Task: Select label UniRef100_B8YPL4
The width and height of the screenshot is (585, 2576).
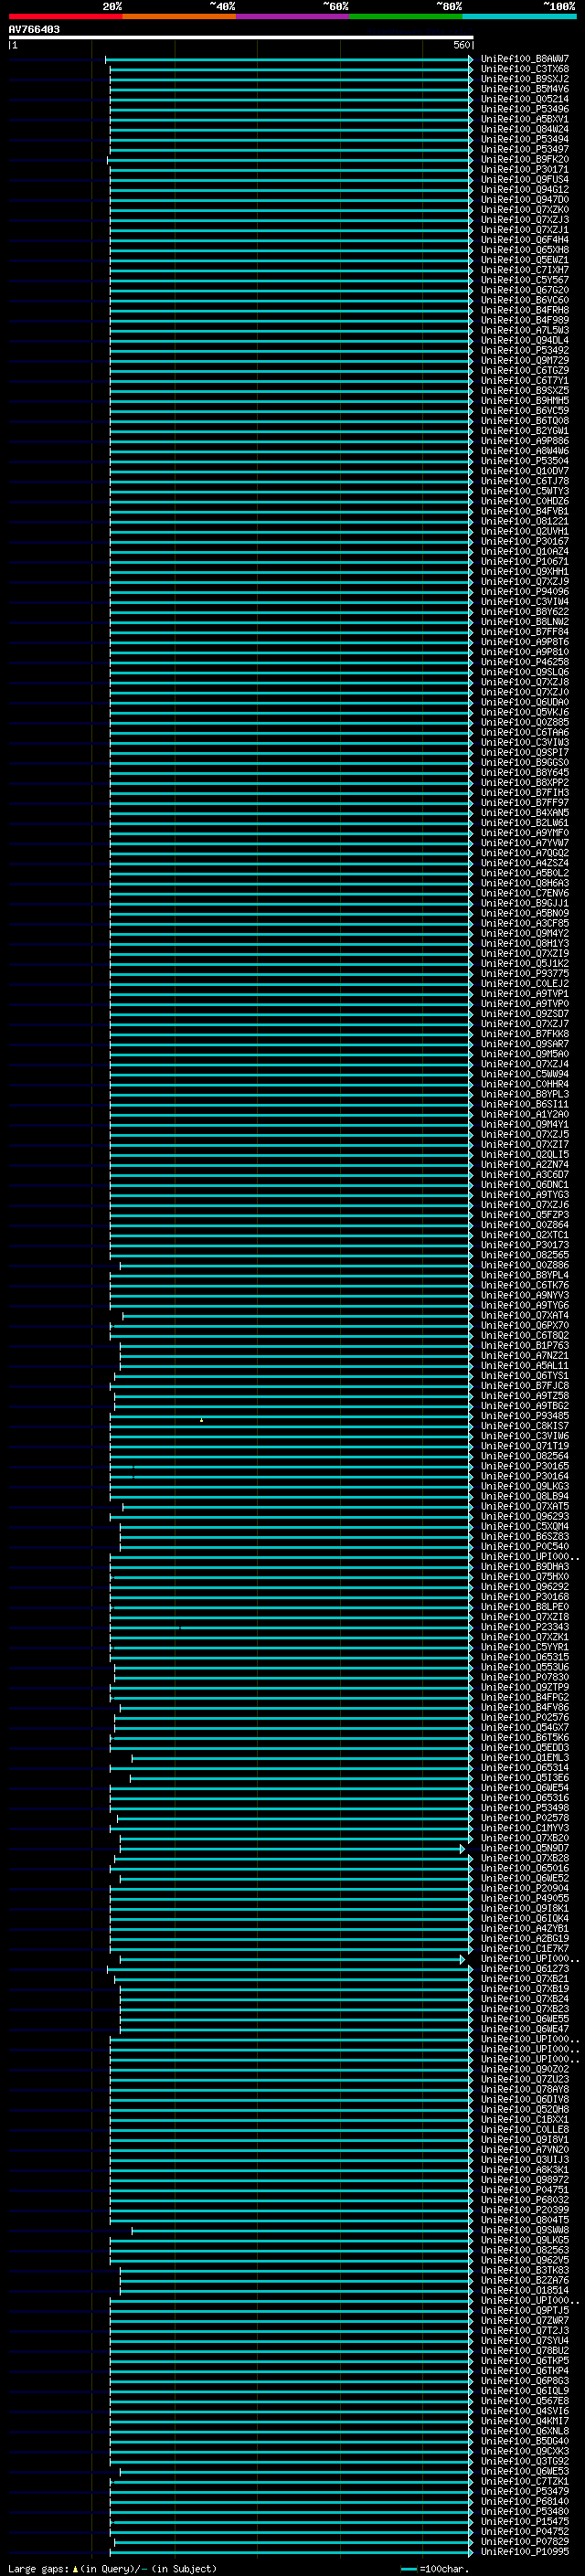Action: [x=525, y=1275]
